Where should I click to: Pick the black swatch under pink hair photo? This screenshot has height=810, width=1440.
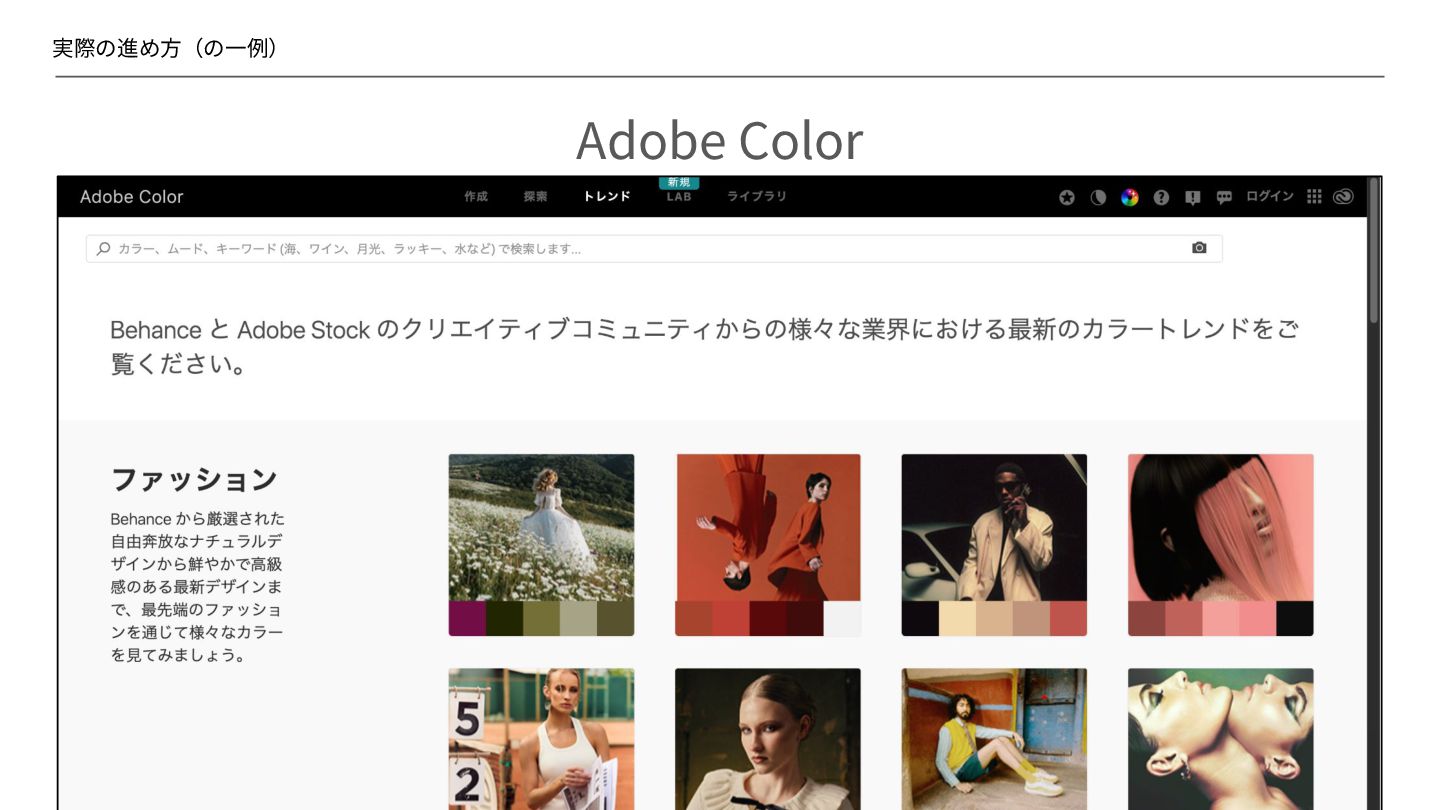1295,619
